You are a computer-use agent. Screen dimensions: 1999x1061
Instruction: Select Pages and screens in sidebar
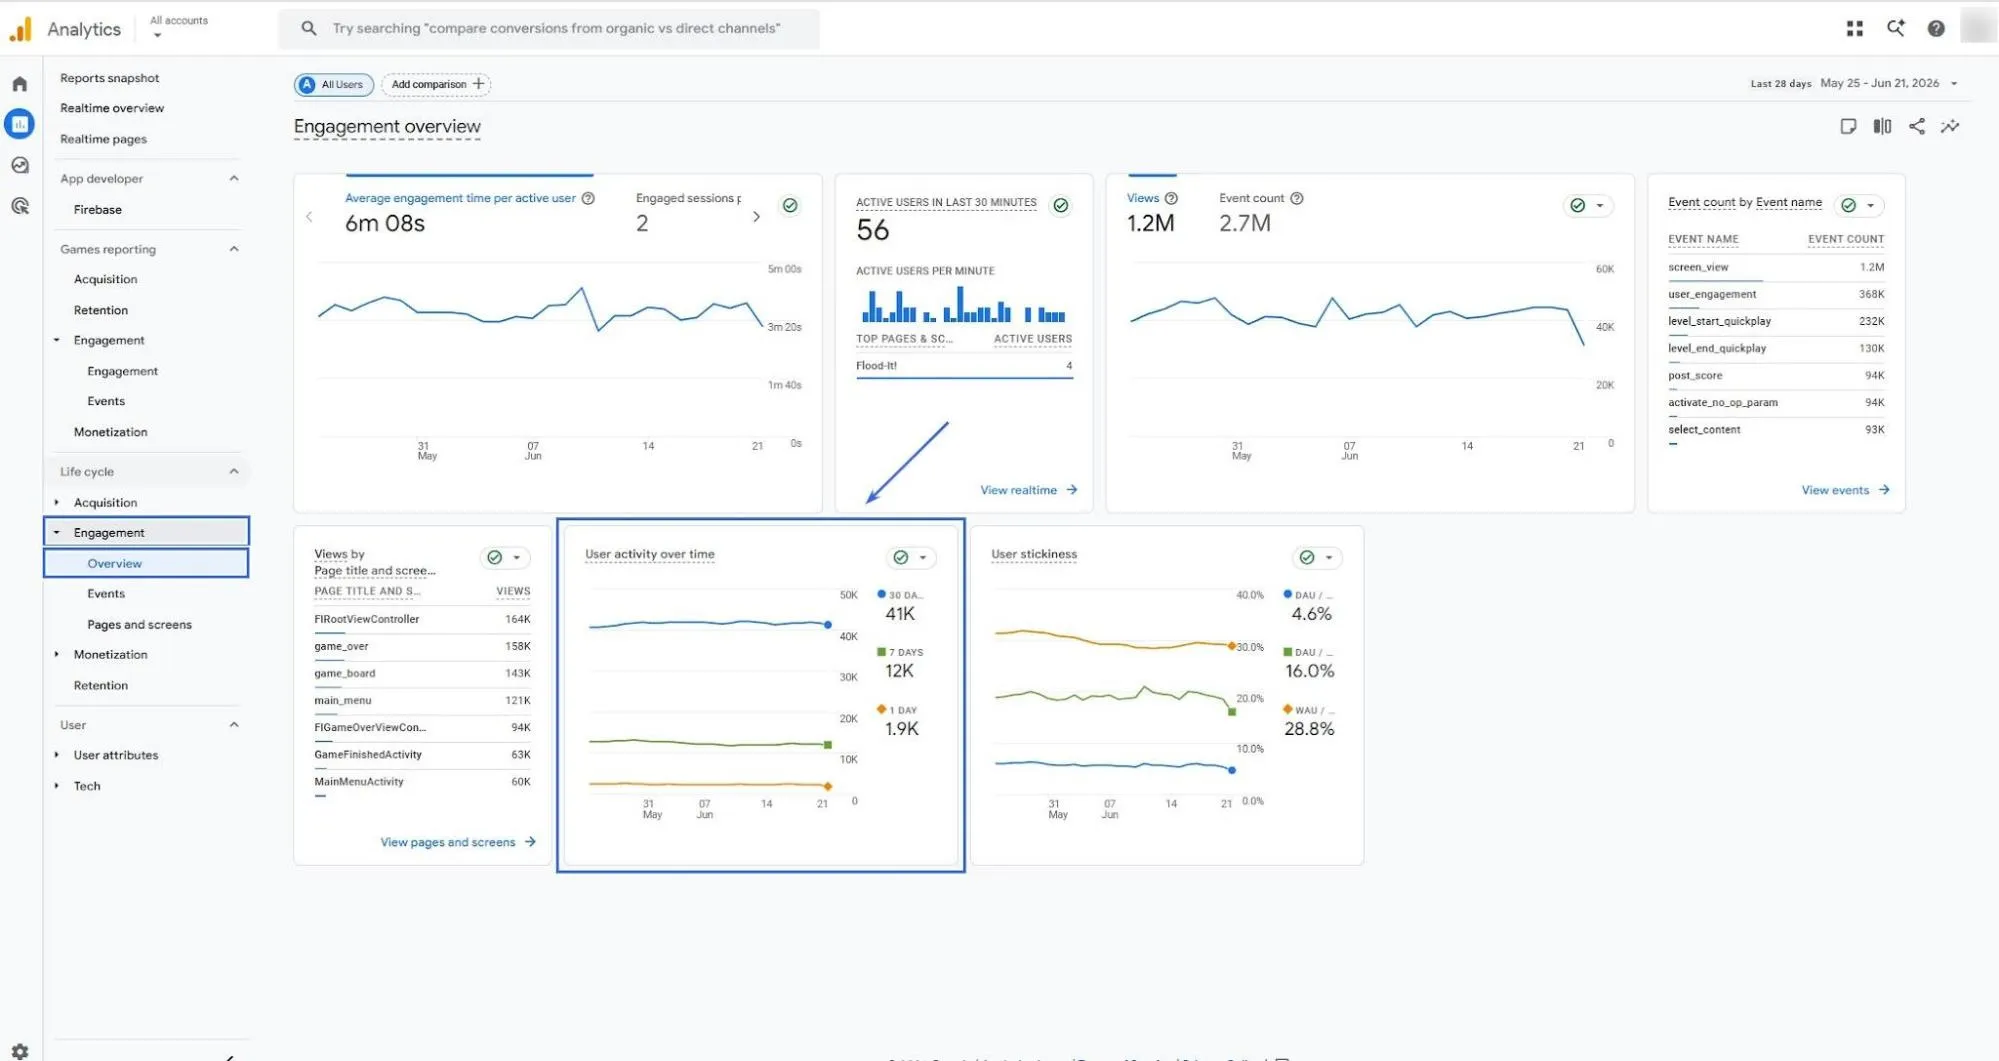(139, 624)
